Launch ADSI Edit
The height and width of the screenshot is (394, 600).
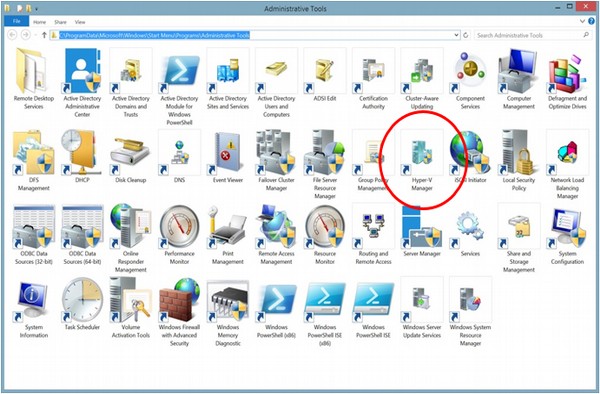[324, 75]
